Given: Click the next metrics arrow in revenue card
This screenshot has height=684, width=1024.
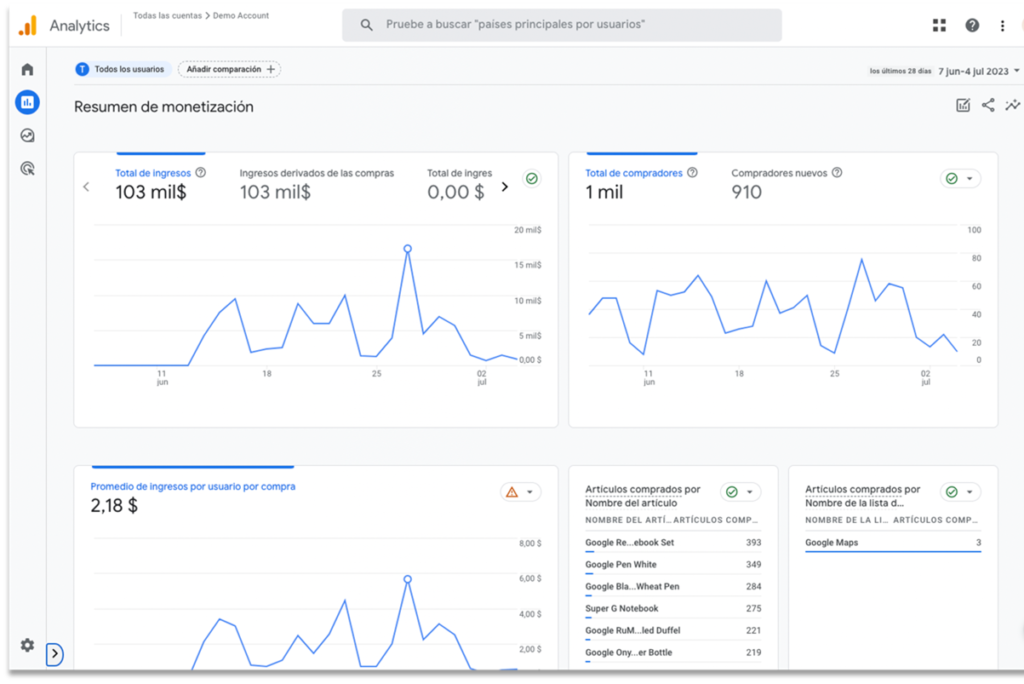Looking at the screenshot, I should pyautogui.click(x=505, y=186).
